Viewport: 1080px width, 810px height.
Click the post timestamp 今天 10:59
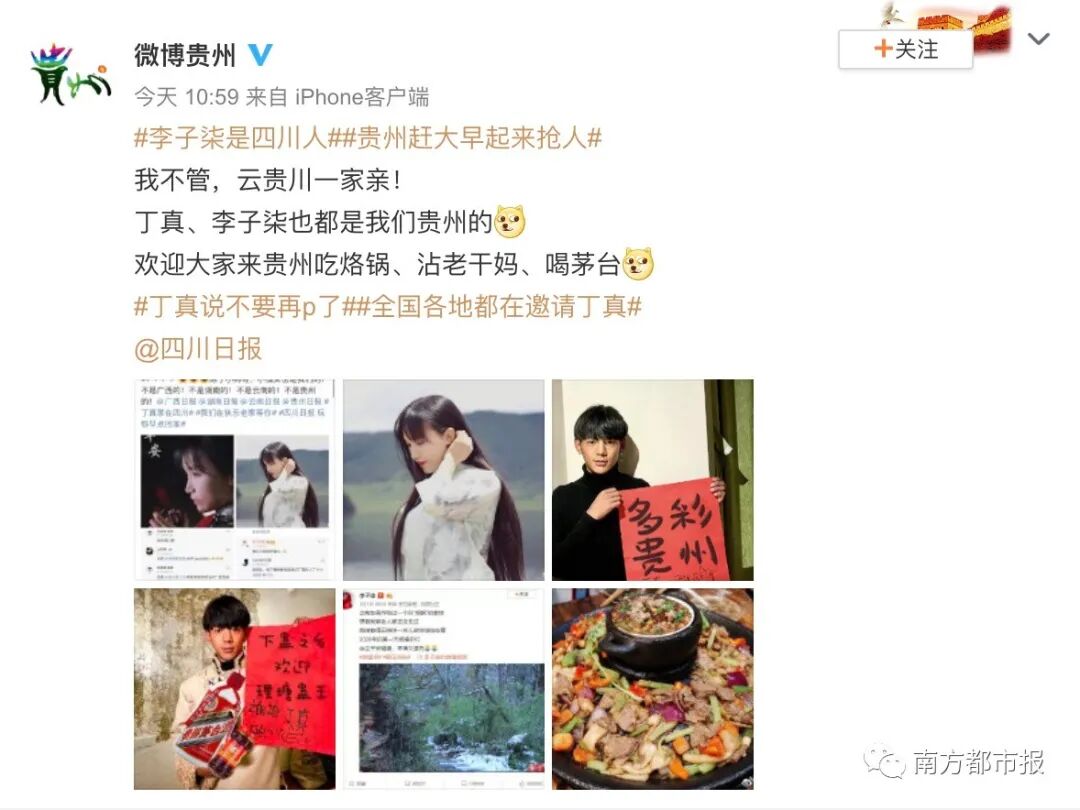[187, 97]
